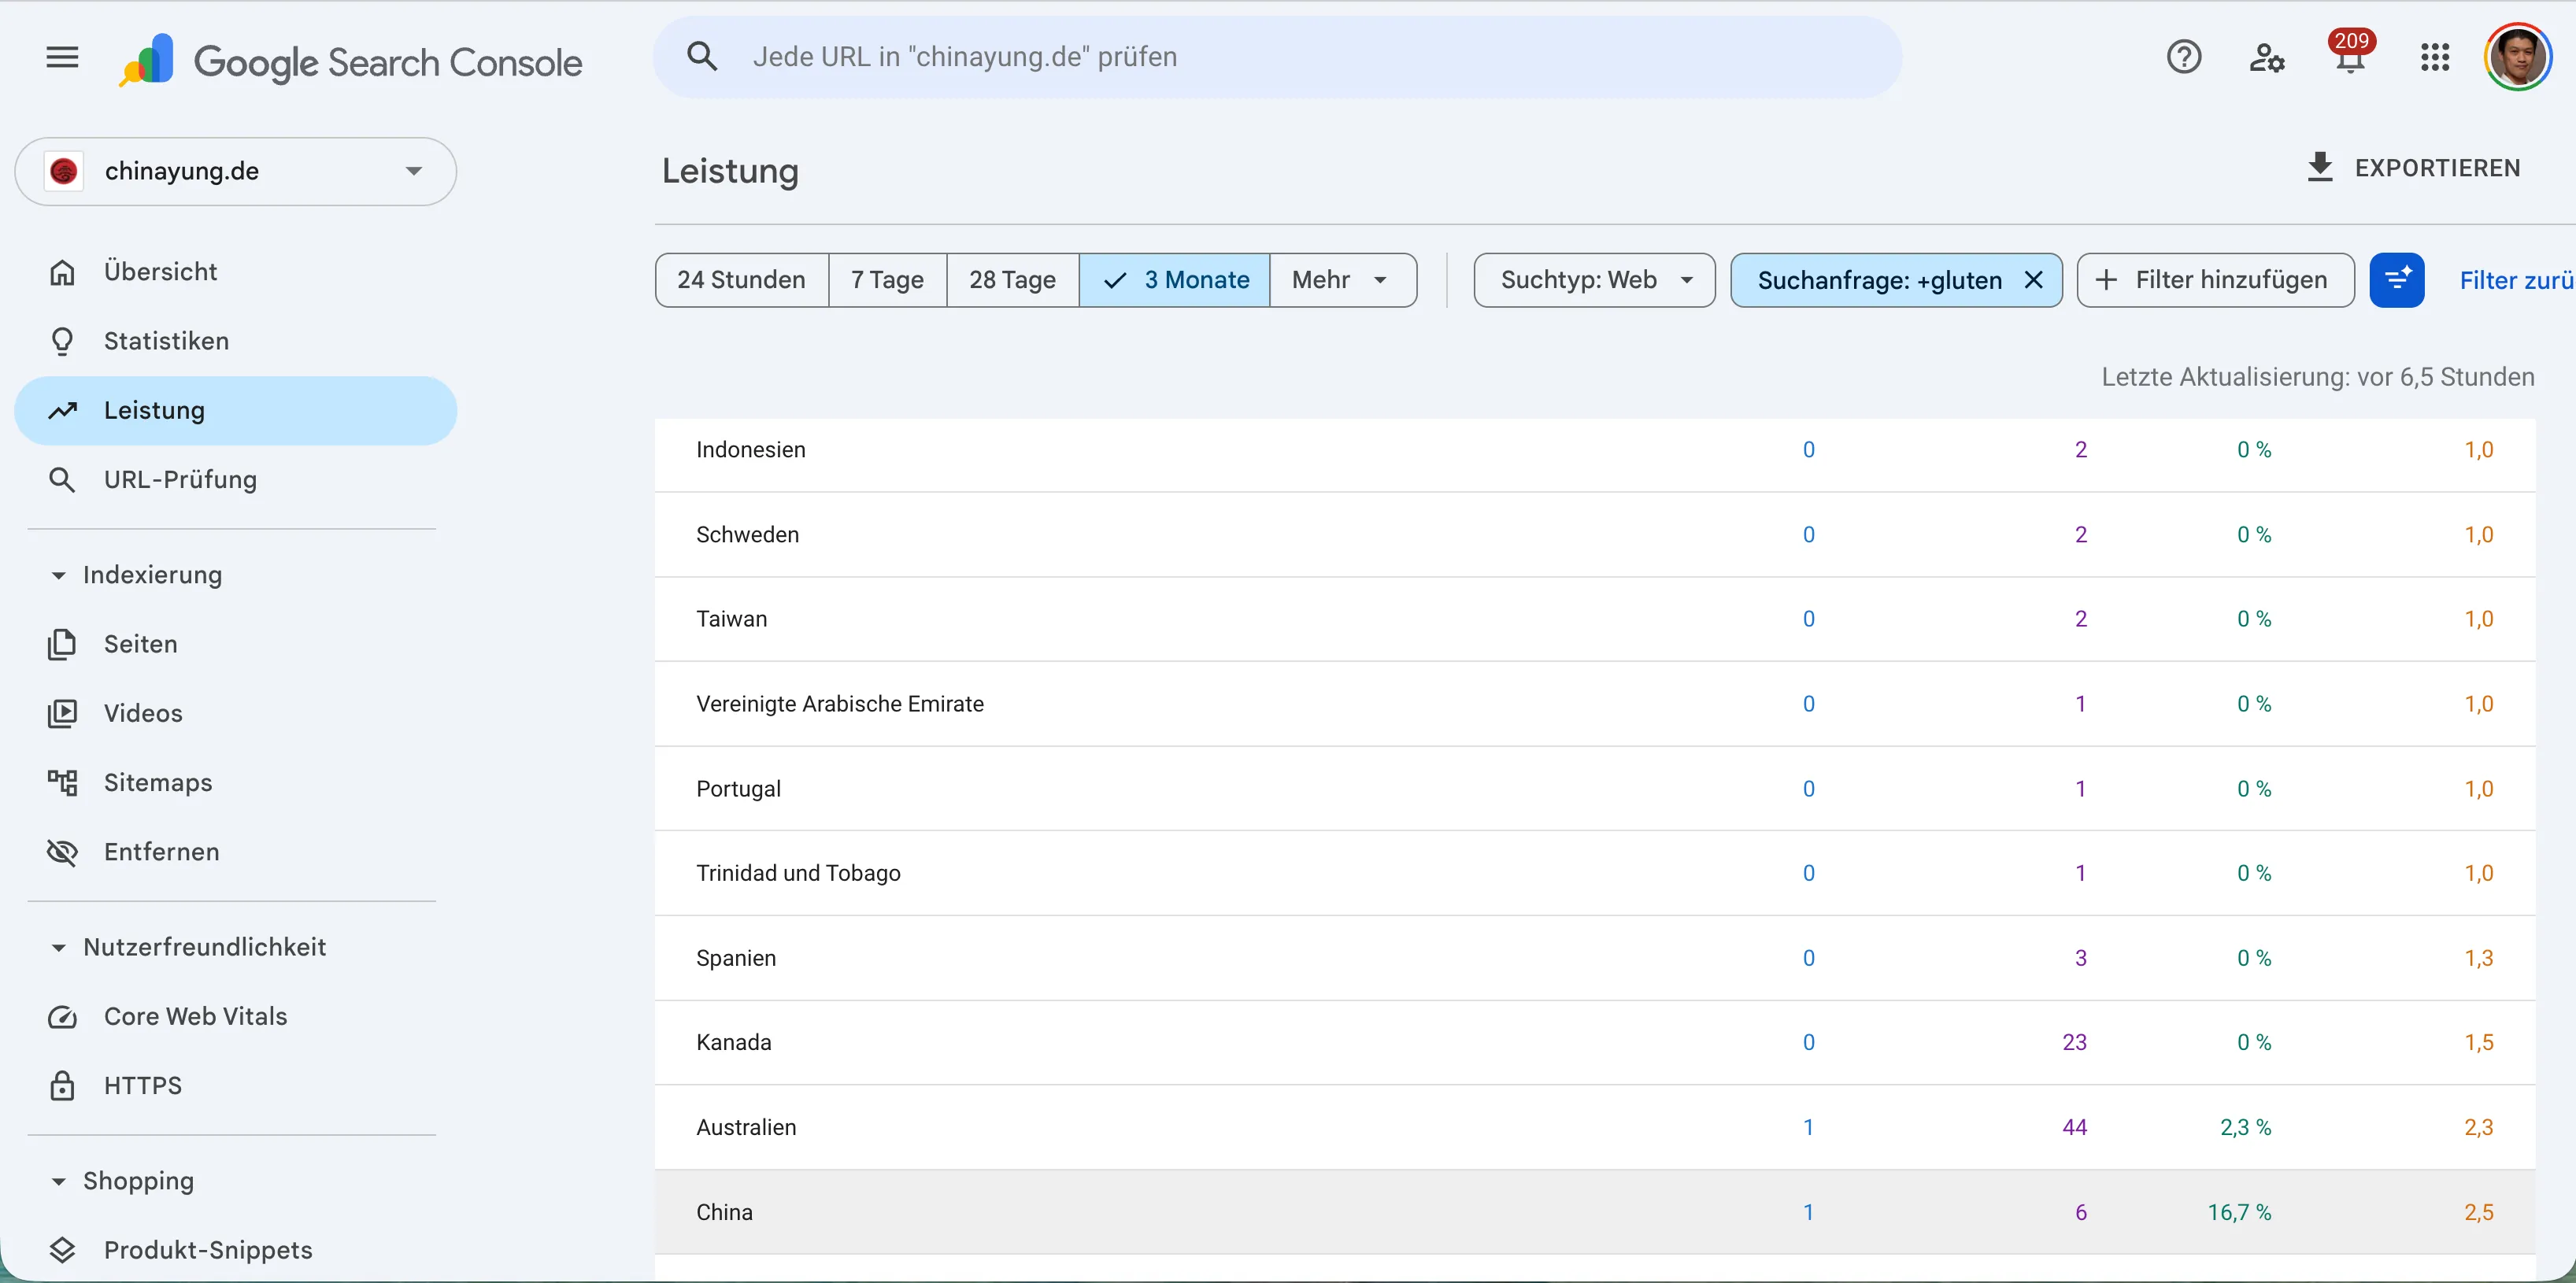
Task: Select the 24 Stunden range
Action: pyautogui.click(x=742, y=280)
